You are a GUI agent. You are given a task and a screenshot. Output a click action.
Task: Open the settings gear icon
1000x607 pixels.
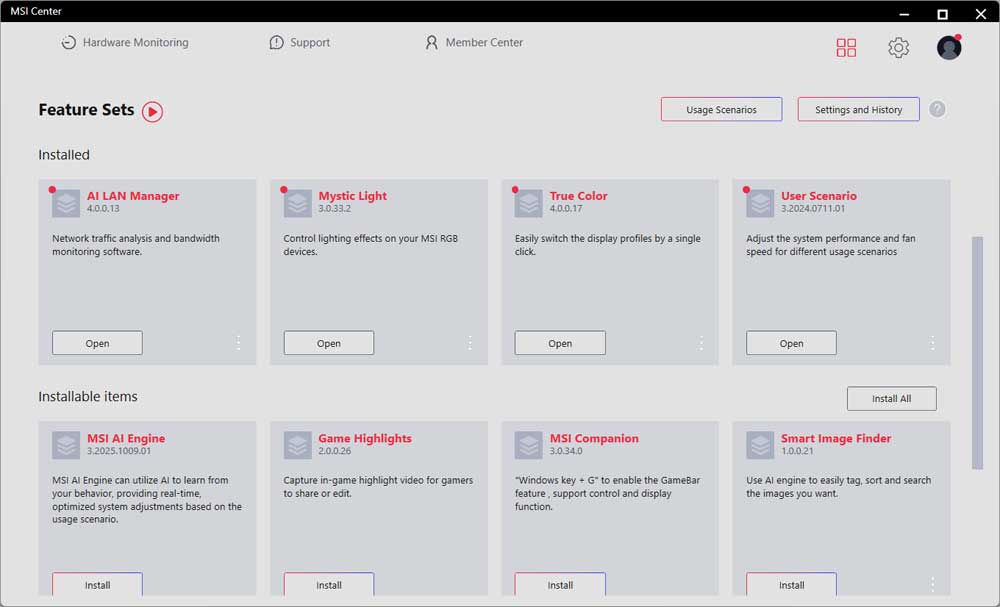898,47
